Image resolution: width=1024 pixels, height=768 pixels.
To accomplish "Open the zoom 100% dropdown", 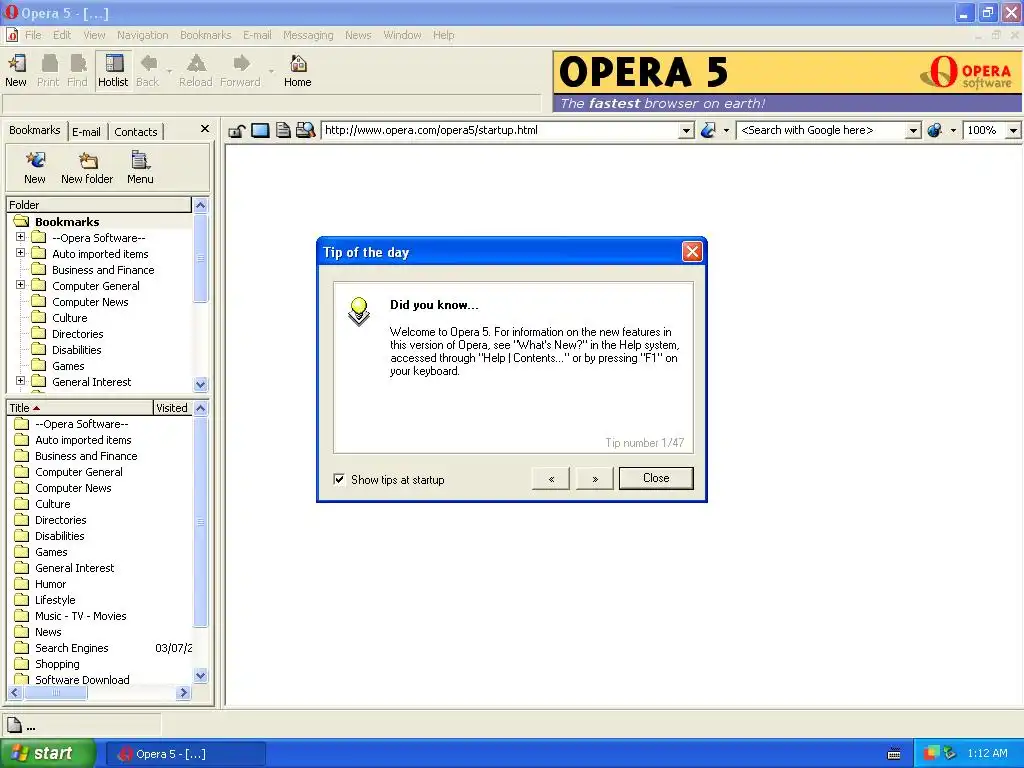I will pyautogui.click(x=1013, y=131).
